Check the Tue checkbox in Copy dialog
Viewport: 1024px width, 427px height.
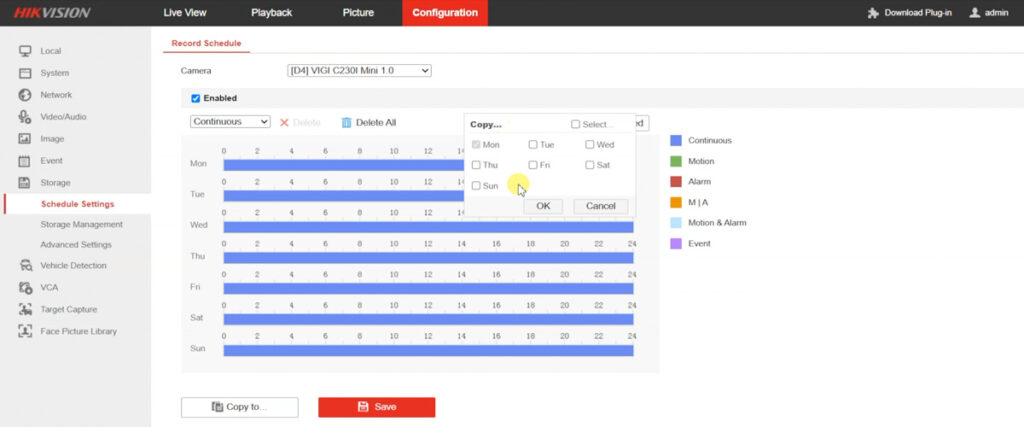533,145
